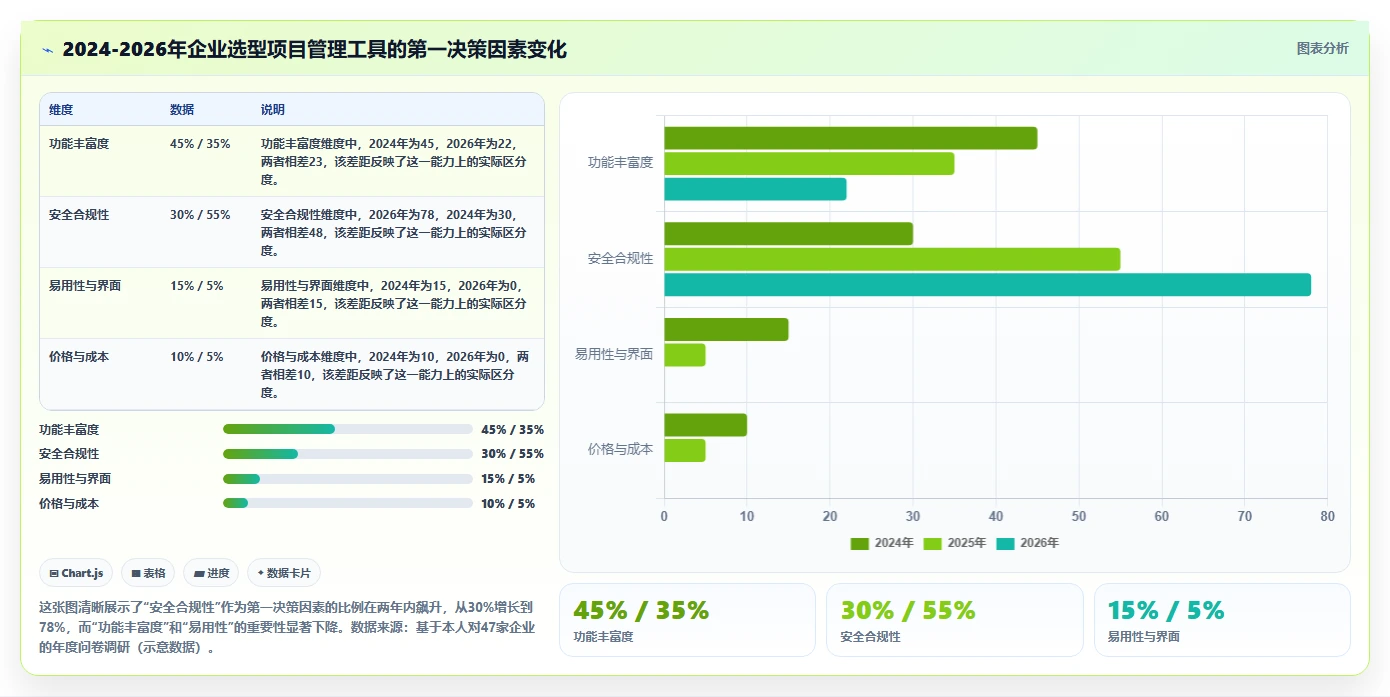
Task: Click the 10% / 5% table cell
Action: (x=197, y=357)
